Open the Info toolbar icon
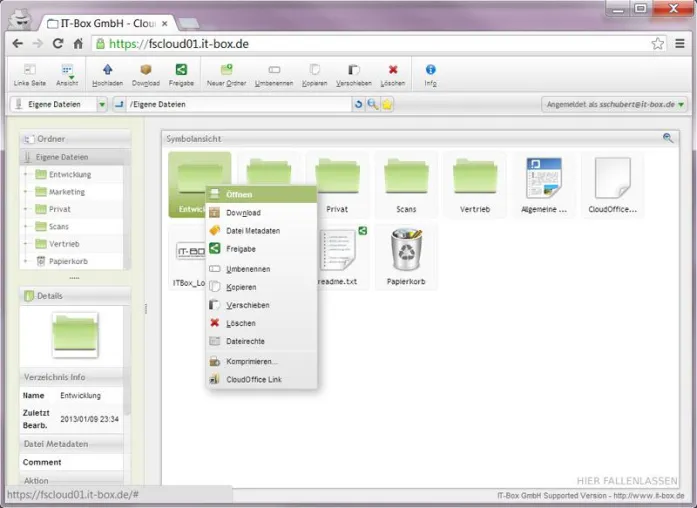The image size is (697, 508). 430,75
